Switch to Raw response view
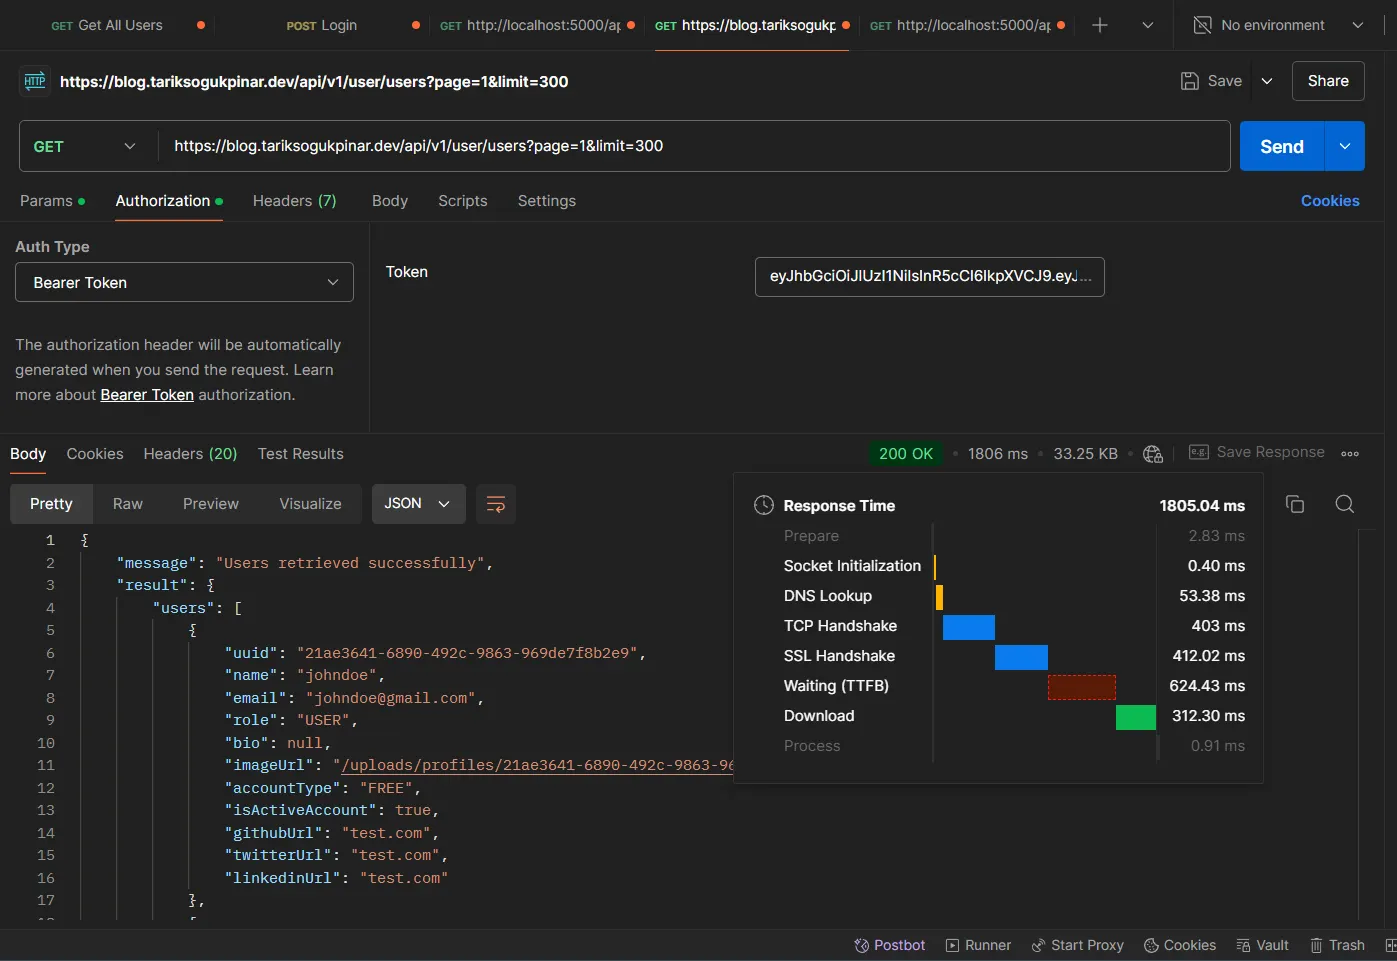 pyautogui.click(x=128, y=504)
